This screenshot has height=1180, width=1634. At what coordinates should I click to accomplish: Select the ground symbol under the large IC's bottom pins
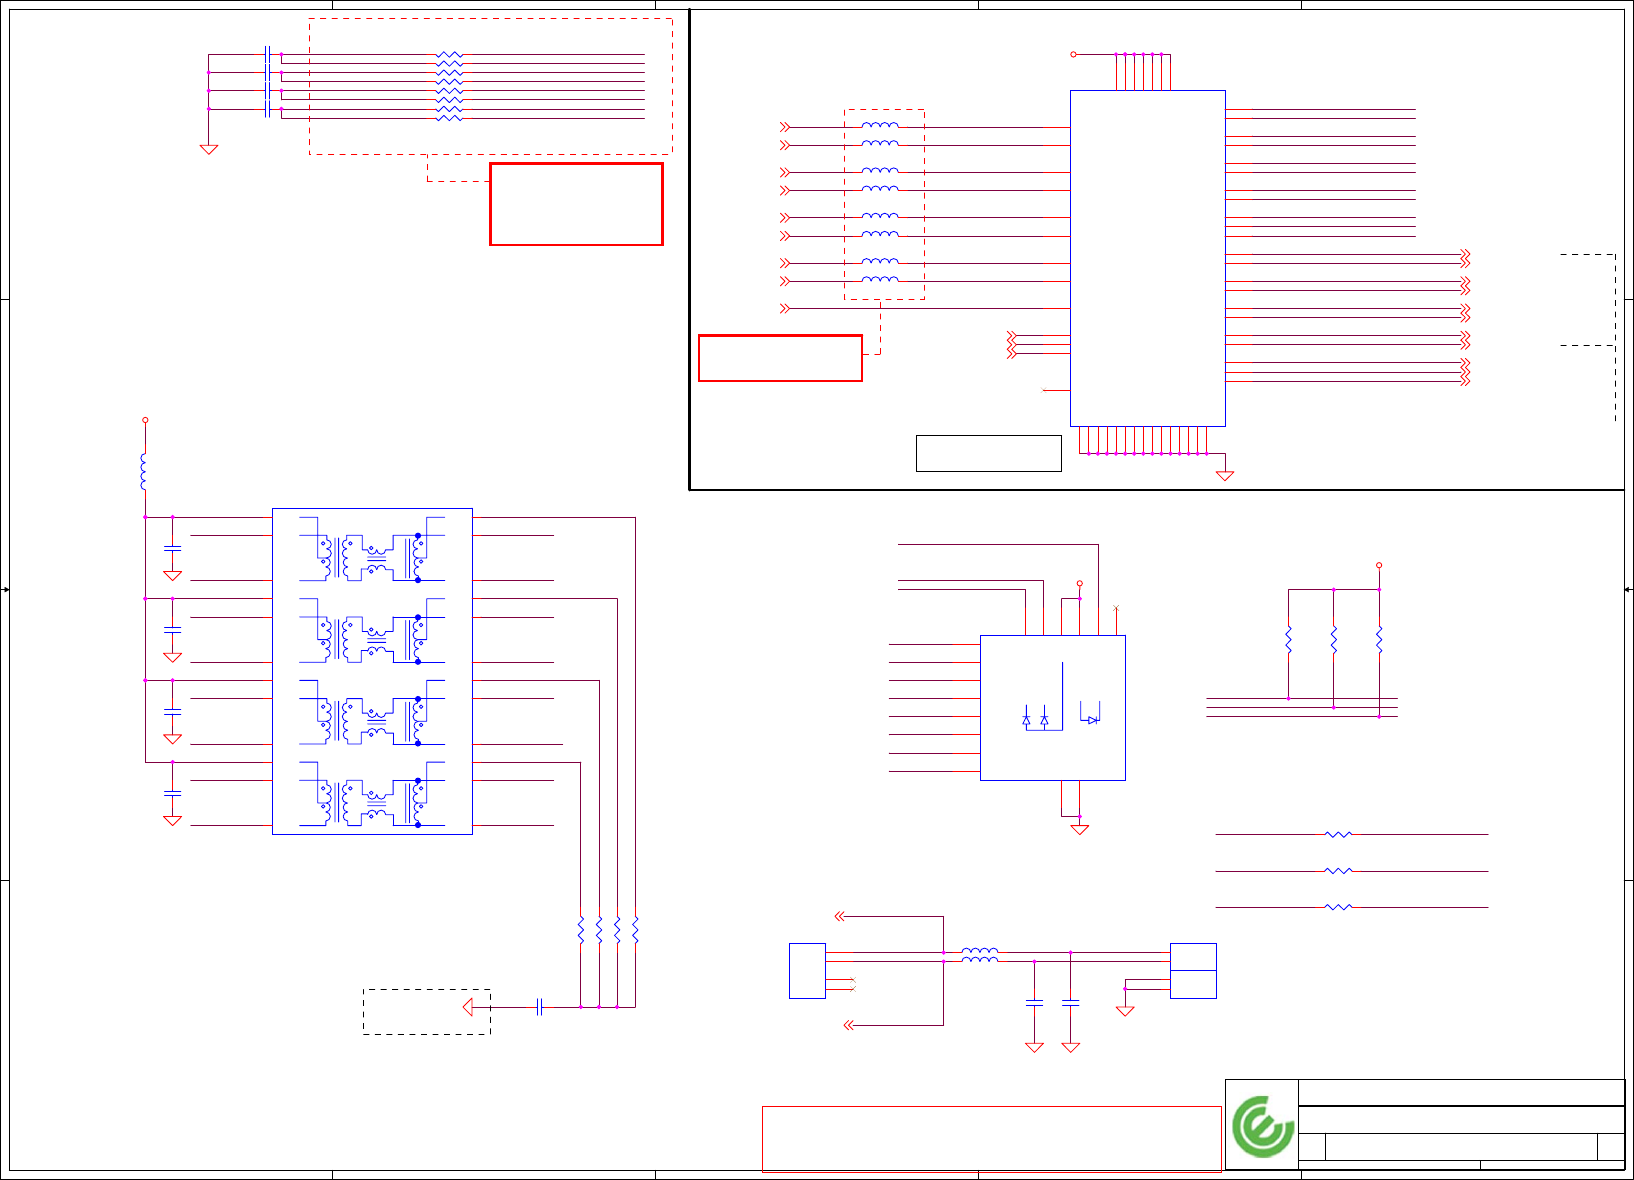coord(1225,475)
